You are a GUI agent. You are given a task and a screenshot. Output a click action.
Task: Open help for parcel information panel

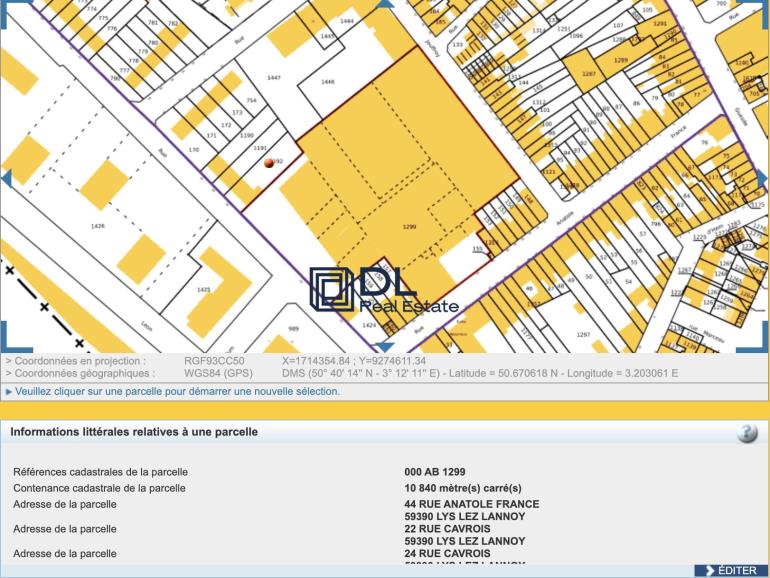pos(747,433)
